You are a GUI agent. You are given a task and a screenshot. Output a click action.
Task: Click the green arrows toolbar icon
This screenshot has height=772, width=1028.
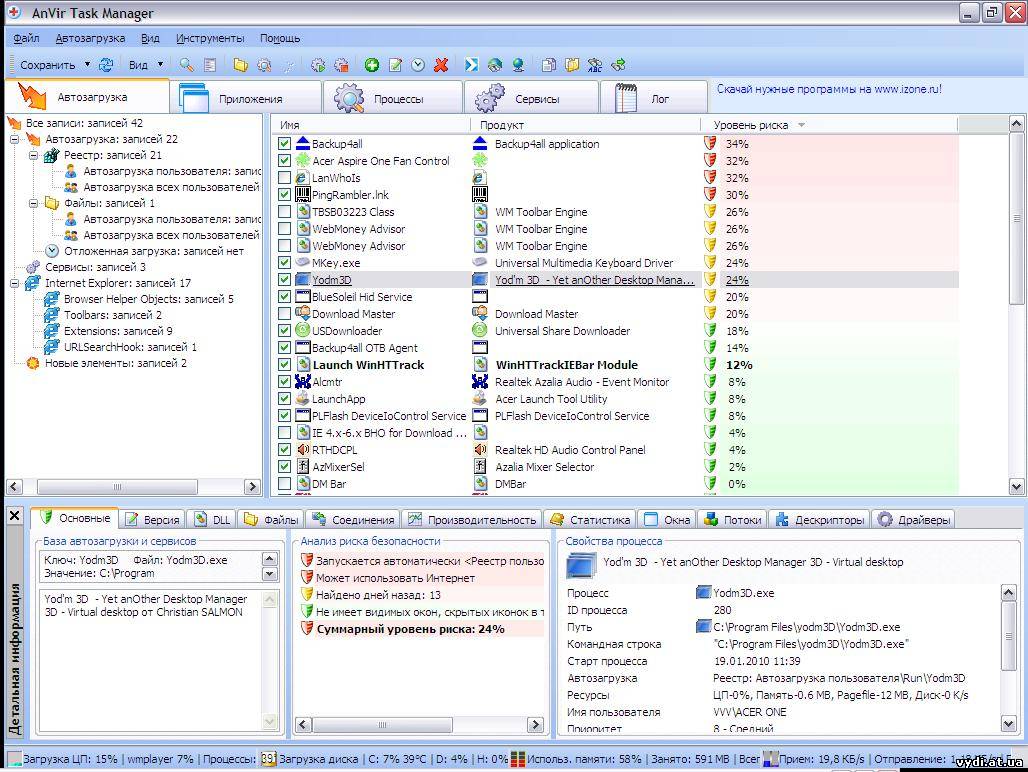point(618,65)
